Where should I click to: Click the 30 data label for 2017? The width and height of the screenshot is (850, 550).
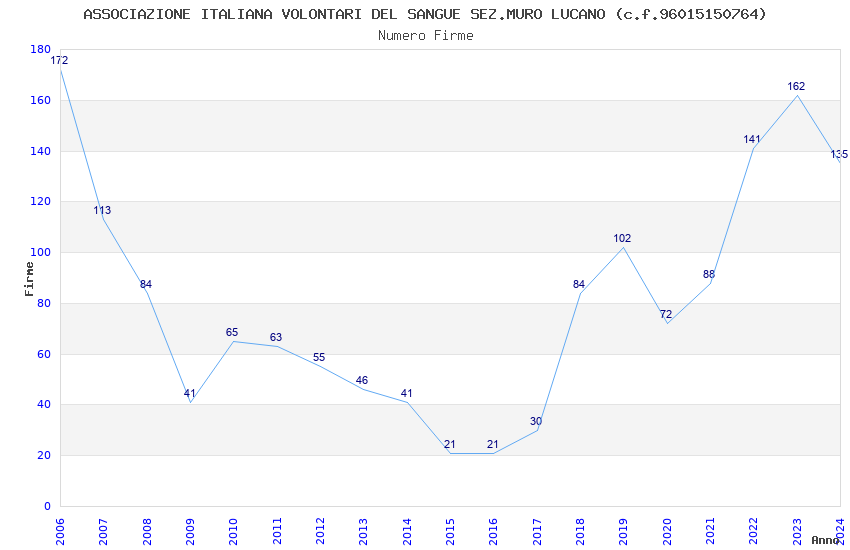pyautogui.click(x=536, y=422)
